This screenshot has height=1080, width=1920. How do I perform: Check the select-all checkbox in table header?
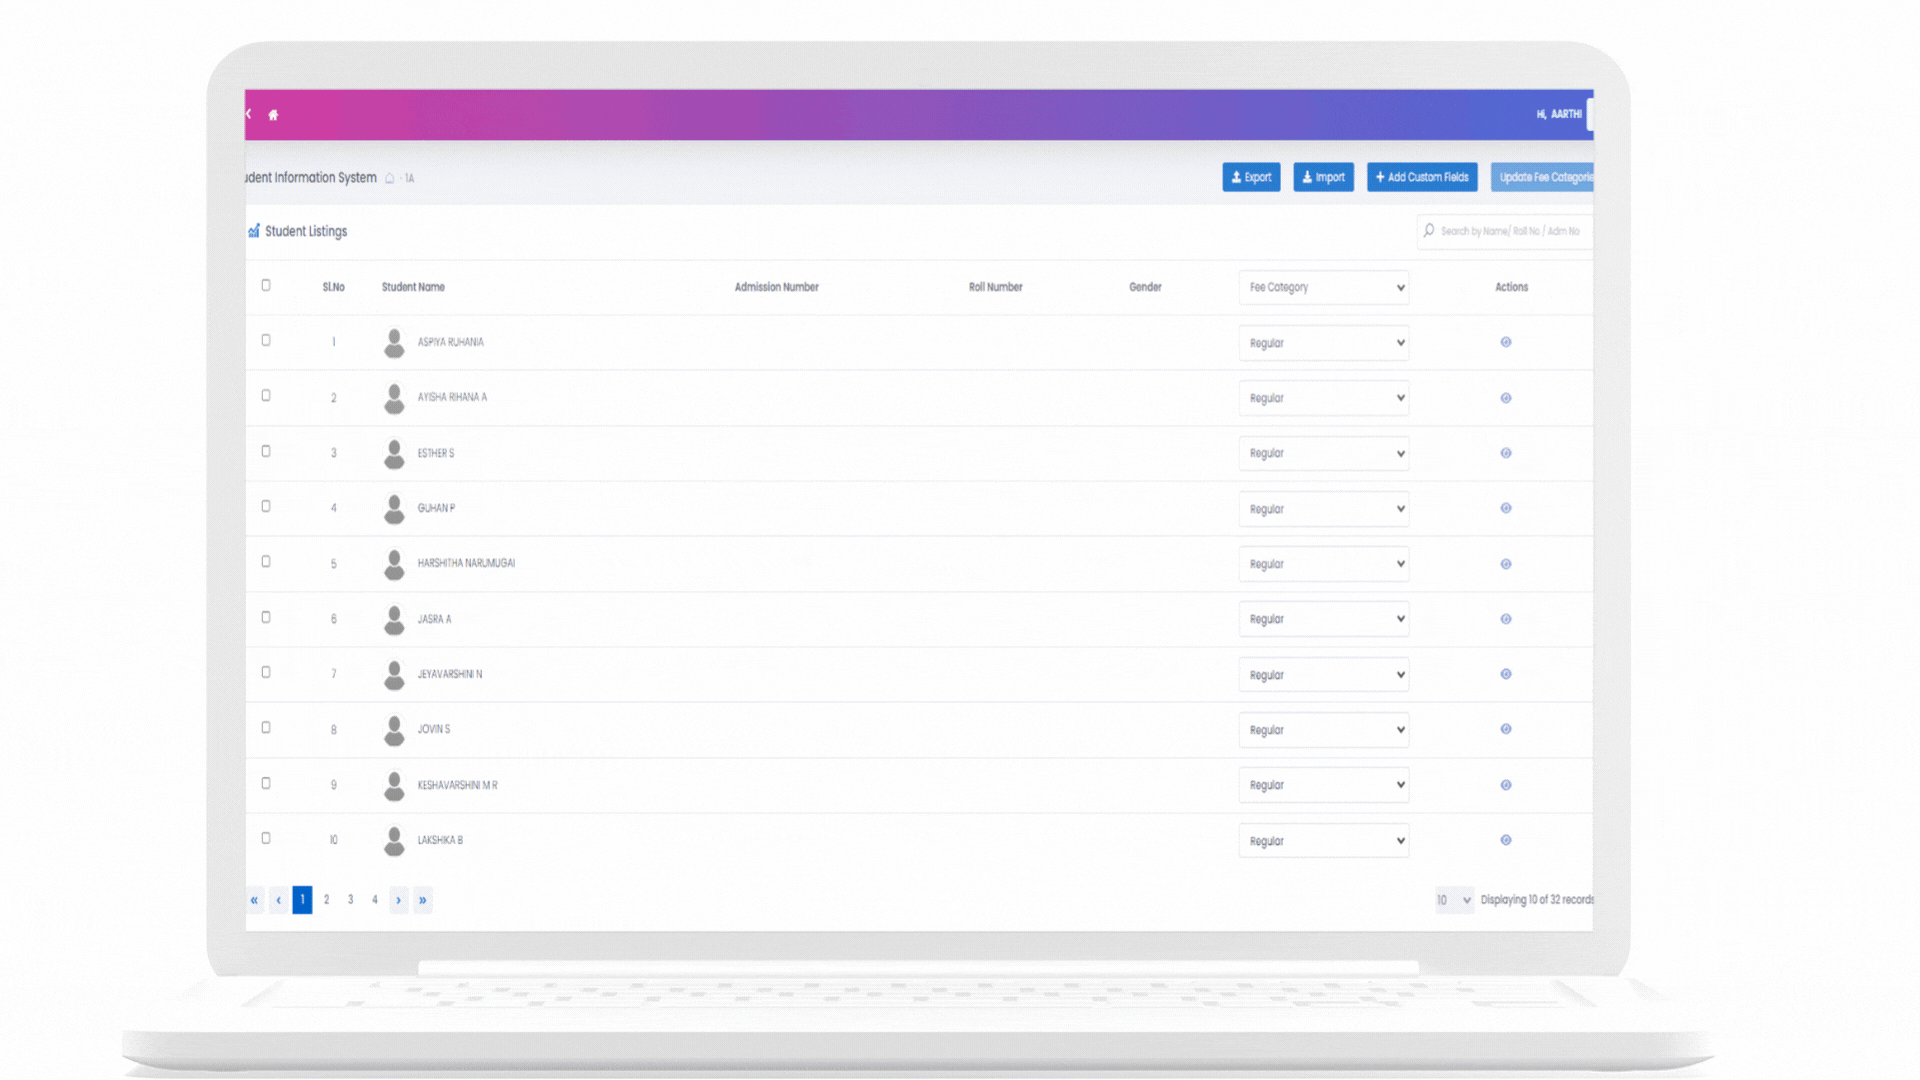pos(266,286)
